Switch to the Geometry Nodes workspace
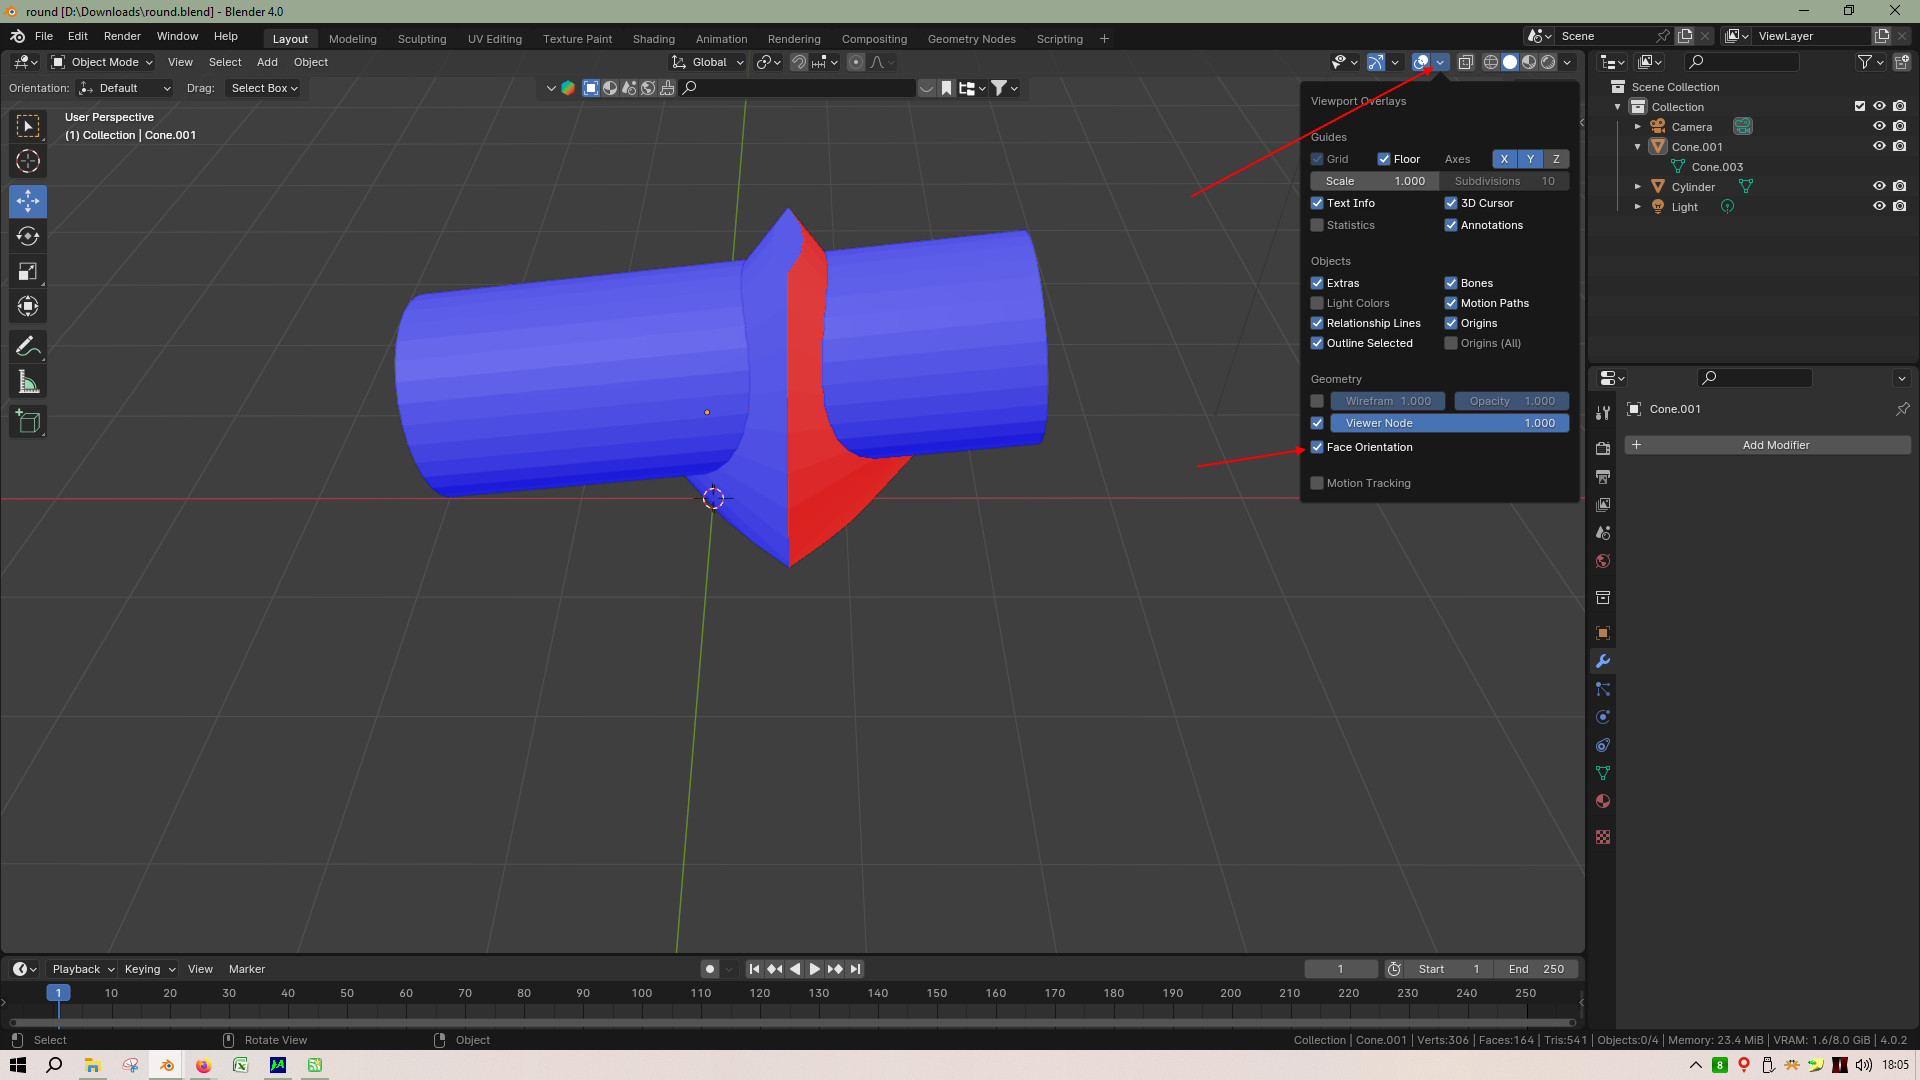 (x=971, y=39)
